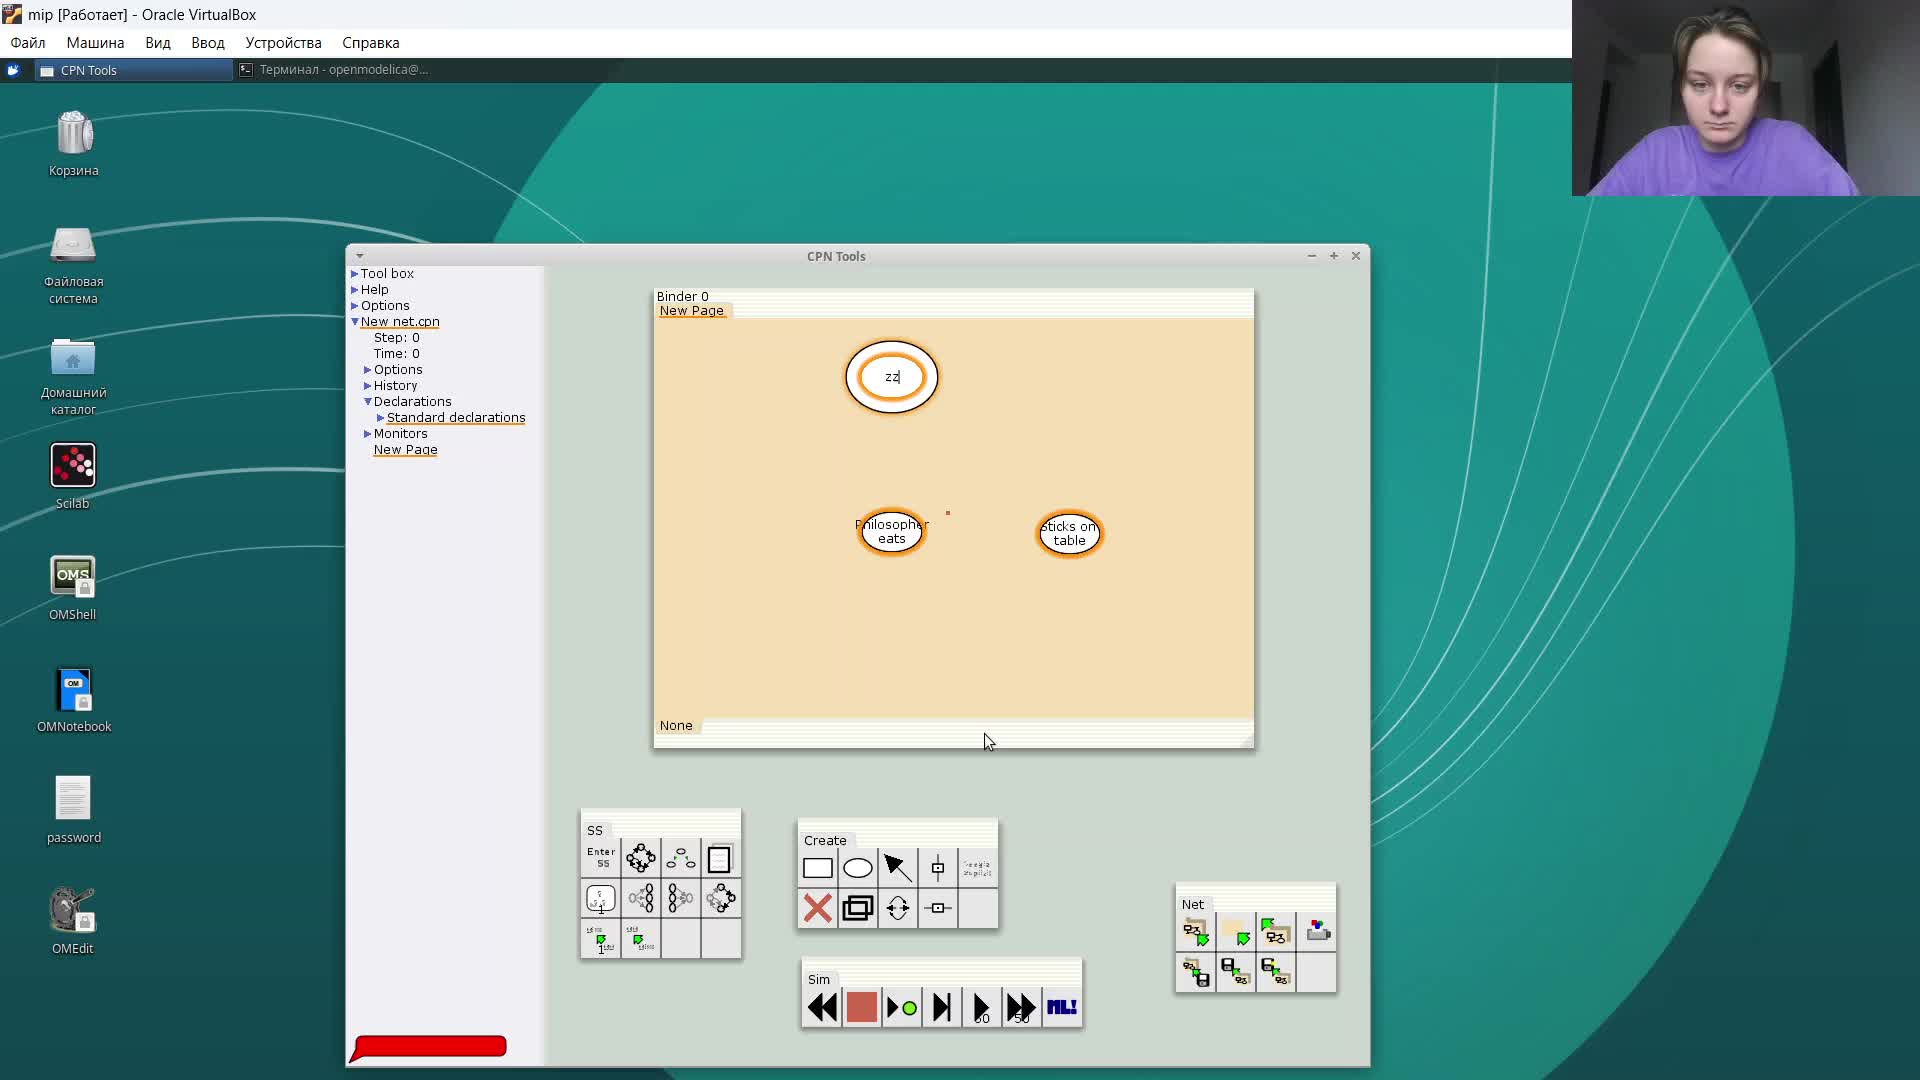
Task: Click the Enter SS state space tool
Action: pos(601,859)
